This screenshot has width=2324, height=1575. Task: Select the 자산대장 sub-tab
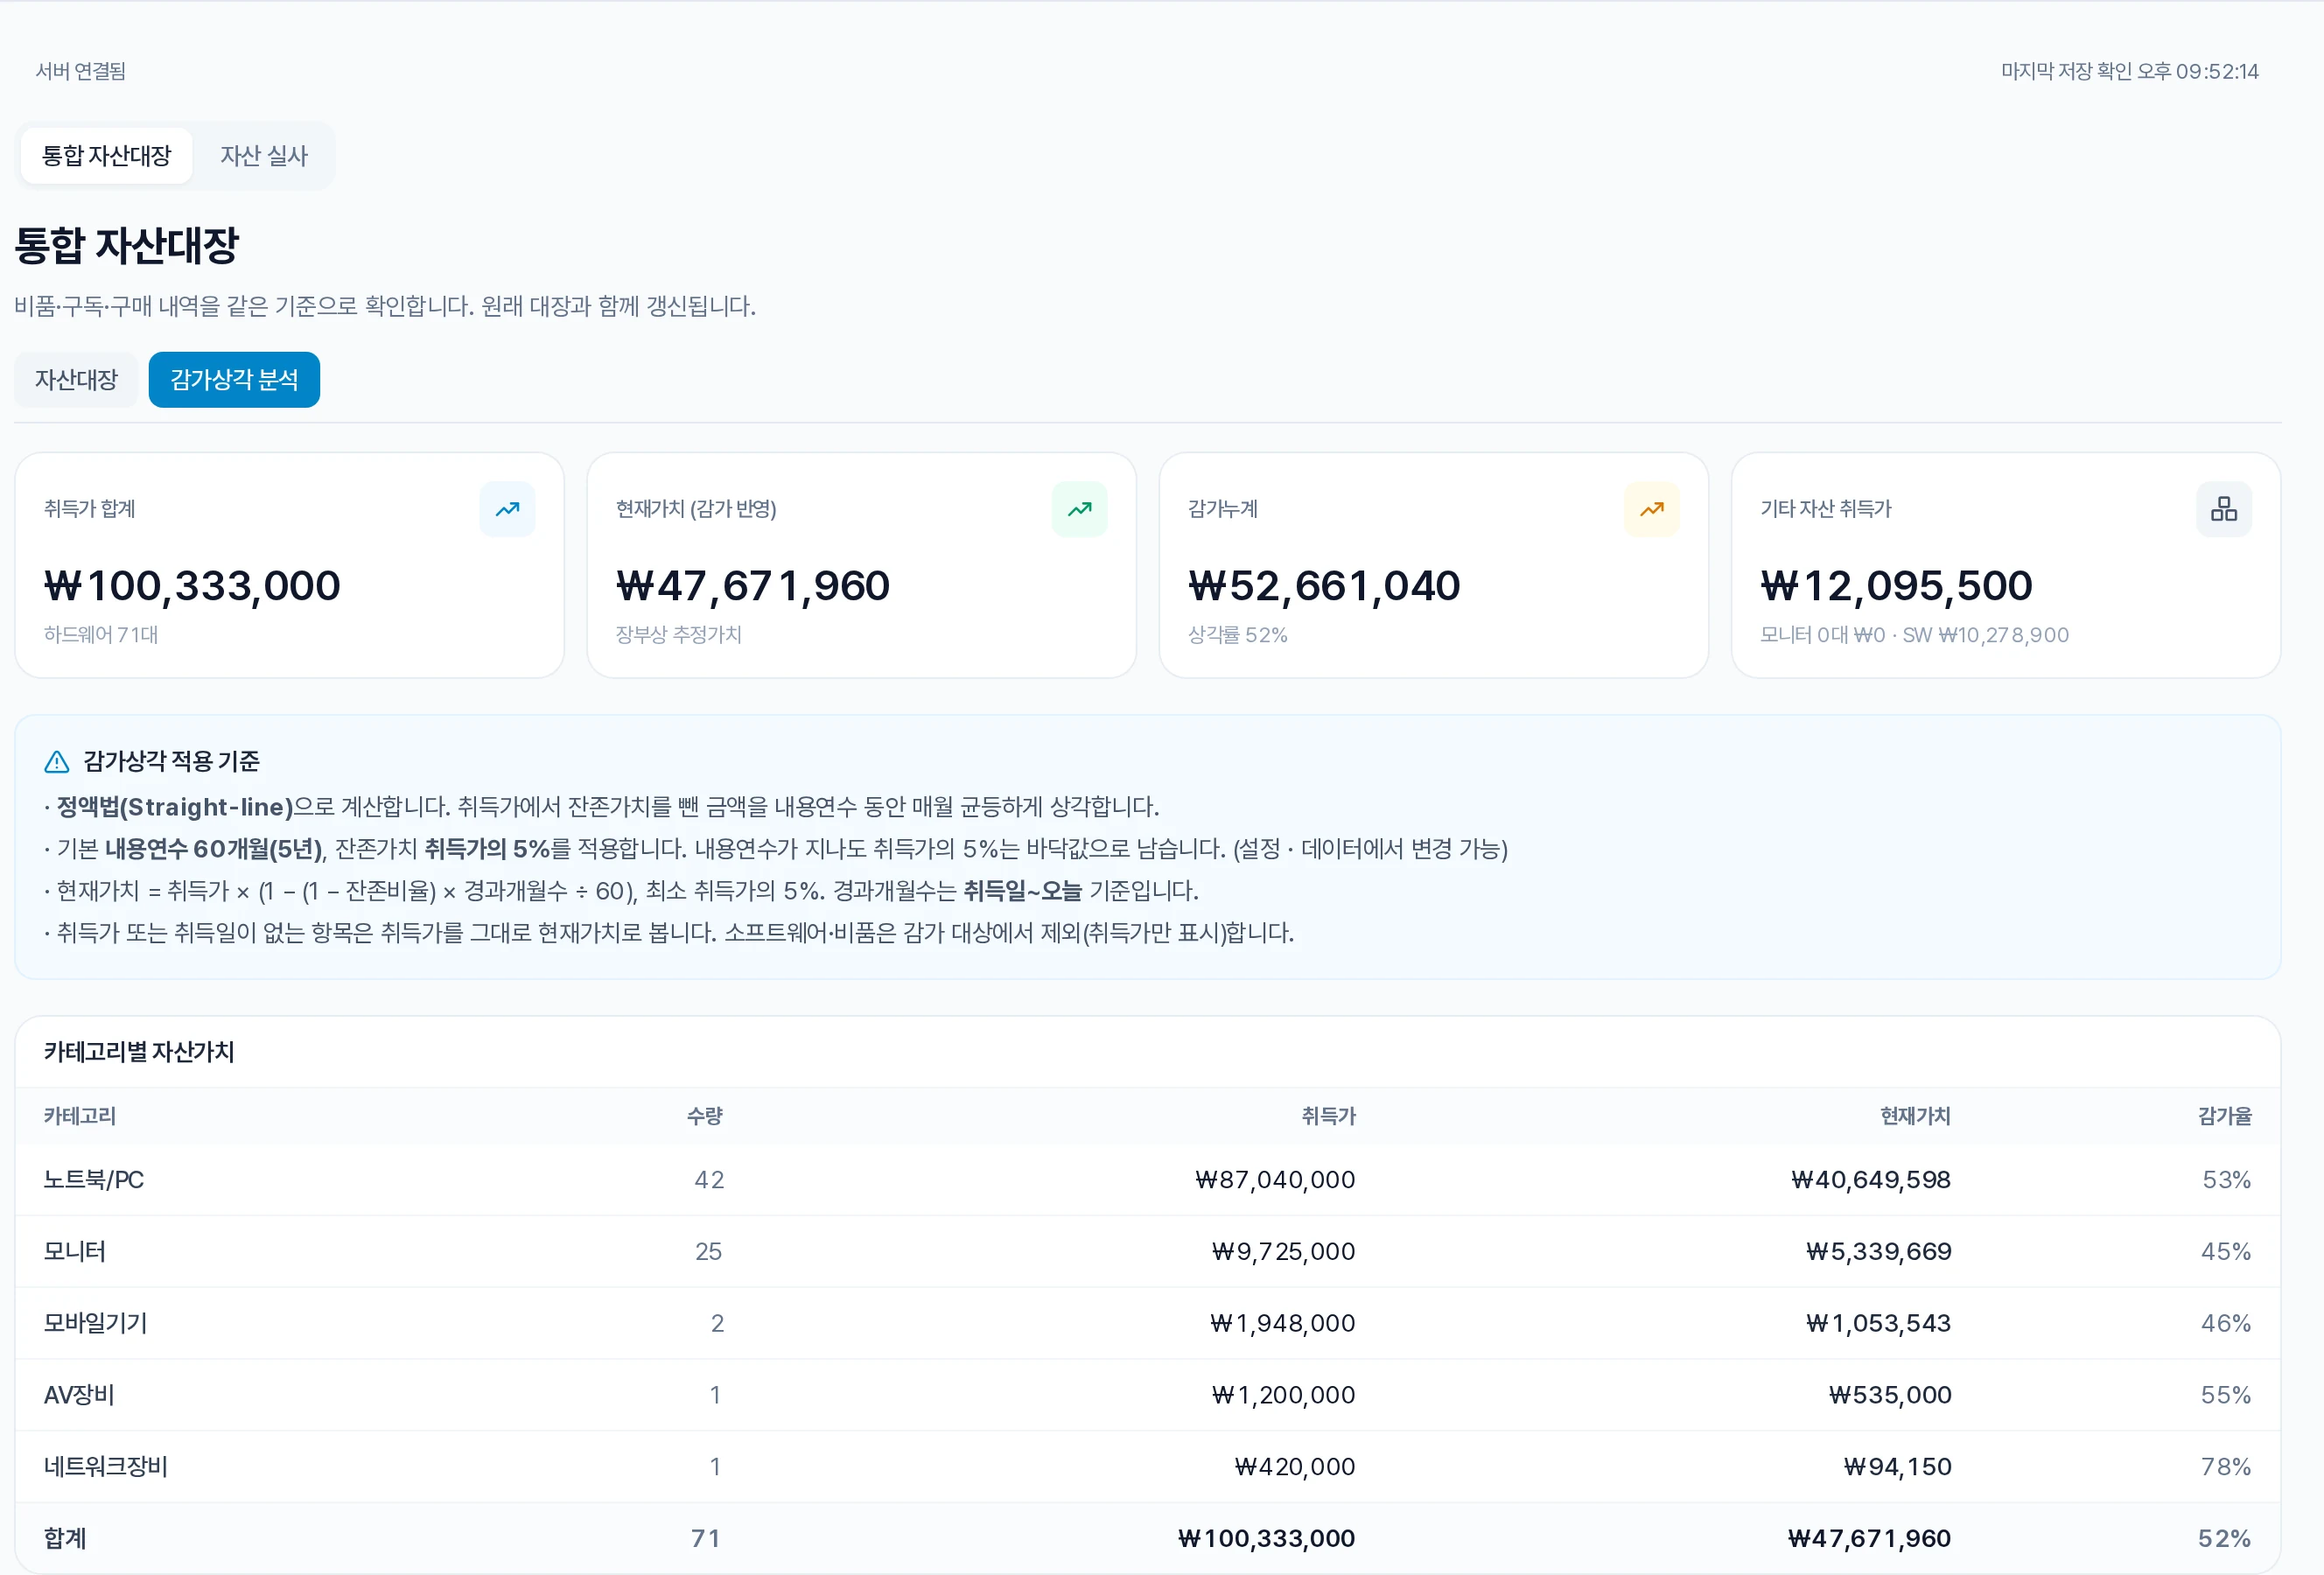point(76,380)
